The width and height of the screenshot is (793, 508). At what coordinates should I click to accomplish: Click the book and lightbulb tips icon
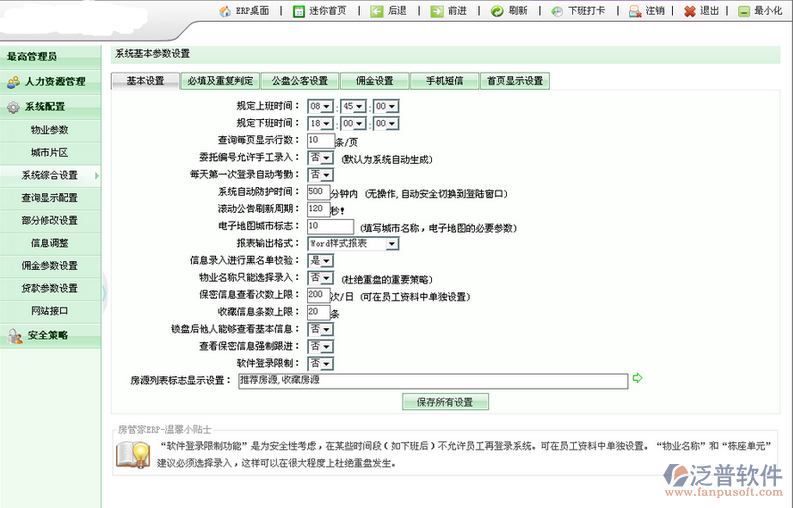[134, 454]
